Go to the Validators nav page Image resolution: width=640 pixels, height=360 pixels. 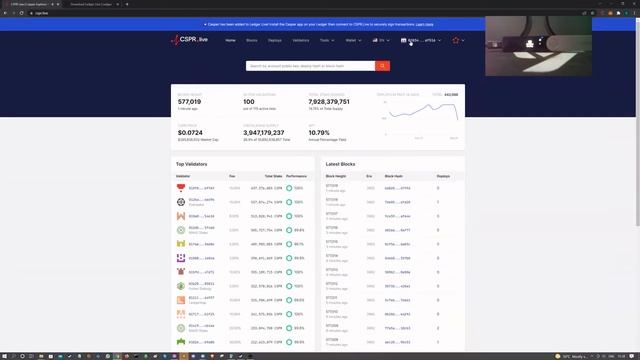301,40
